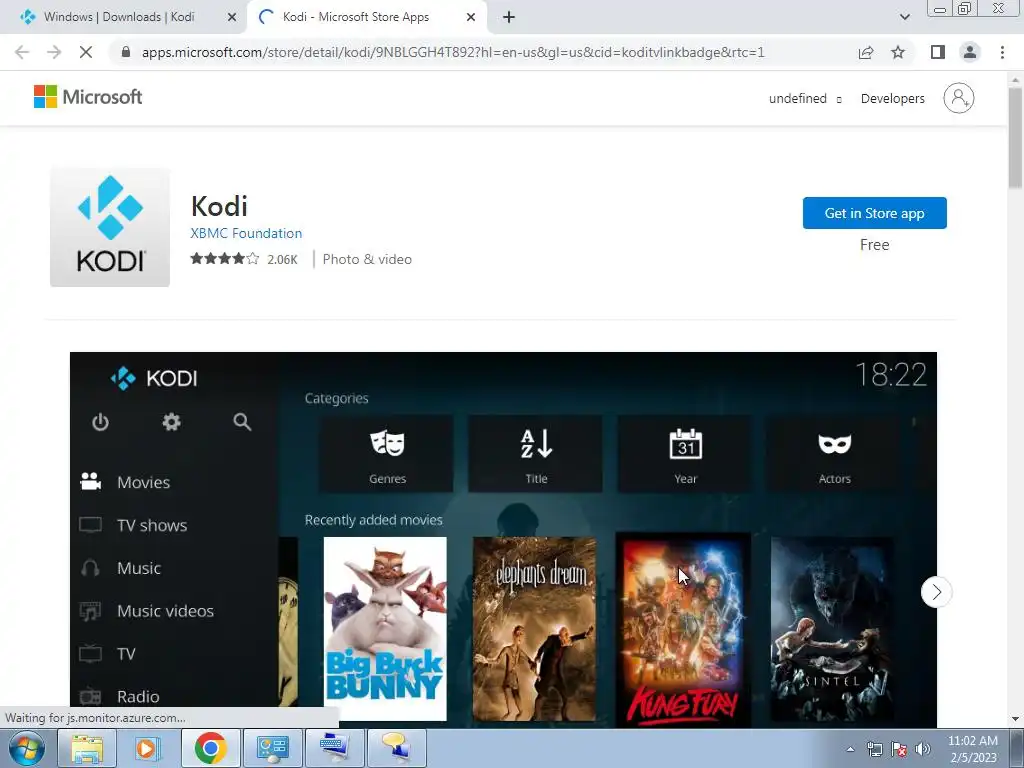
Task: Click the Get in Store app button
Action: (x=874, y=213)
